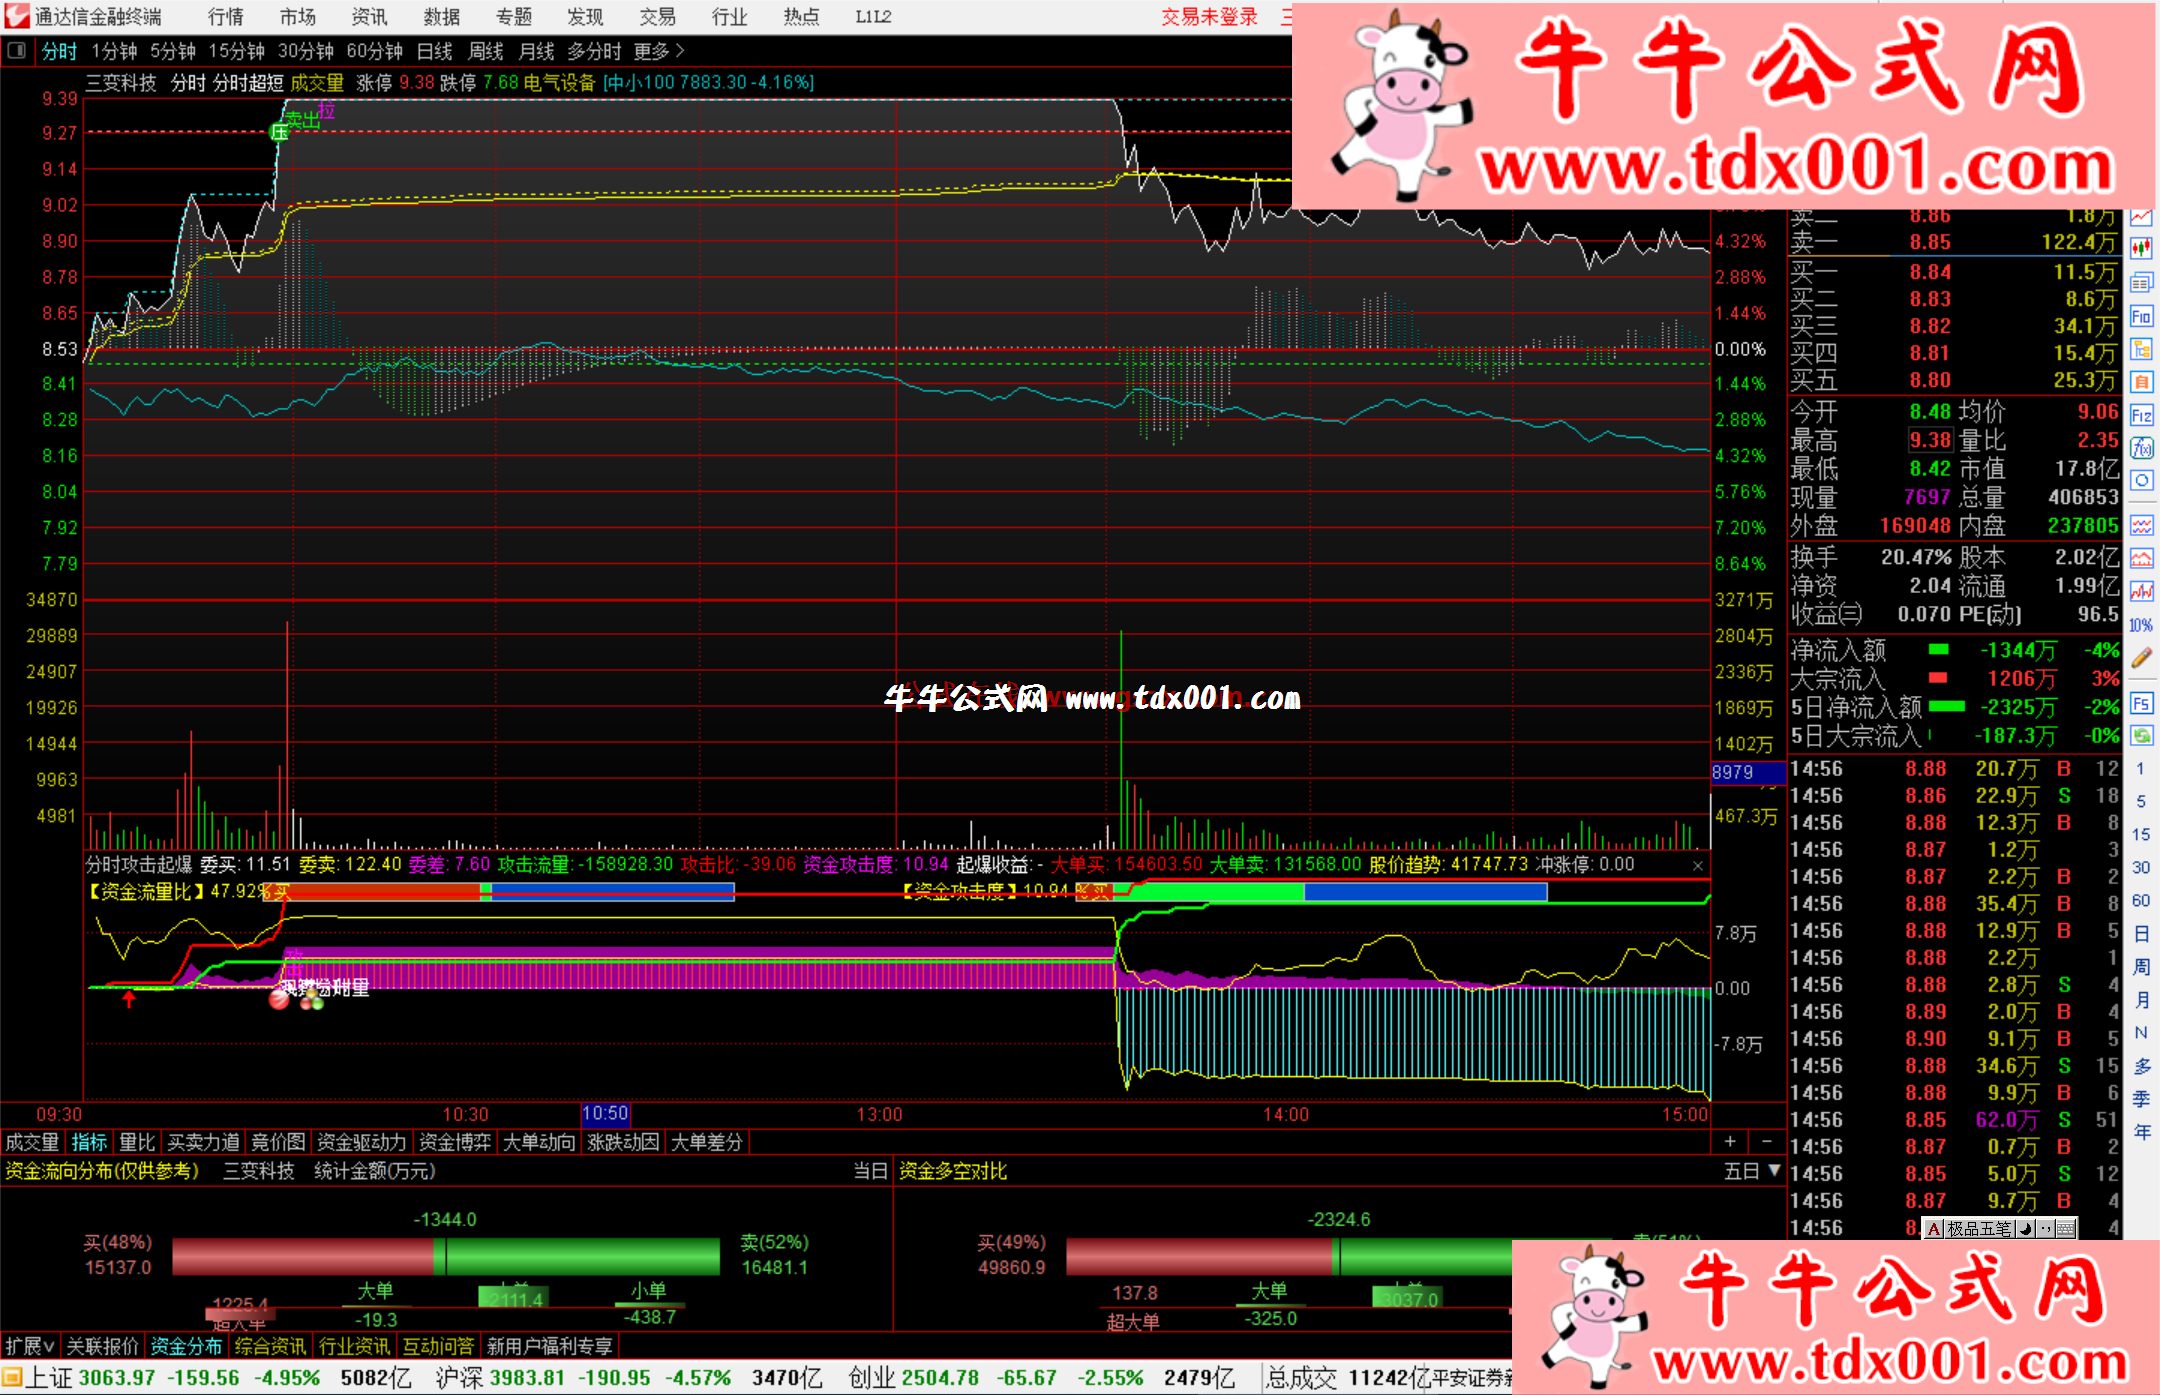Screen dimensions: 2160x1395
Task: Open the 行情 menu
Action: (225, 17)
